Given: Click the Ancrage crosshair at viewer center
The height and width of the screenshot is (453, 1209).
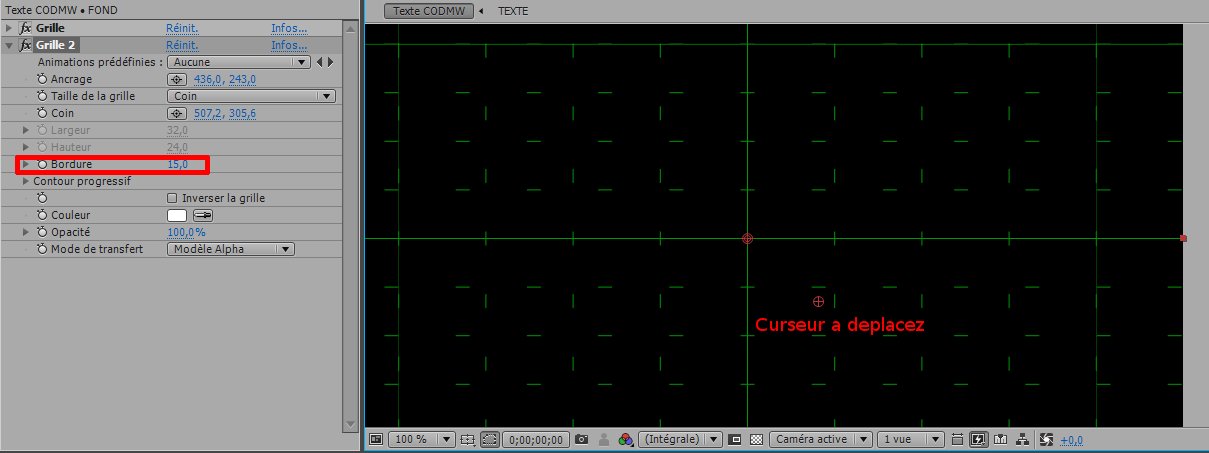Looking at the screenshot, I should click(x=747, y=238).
